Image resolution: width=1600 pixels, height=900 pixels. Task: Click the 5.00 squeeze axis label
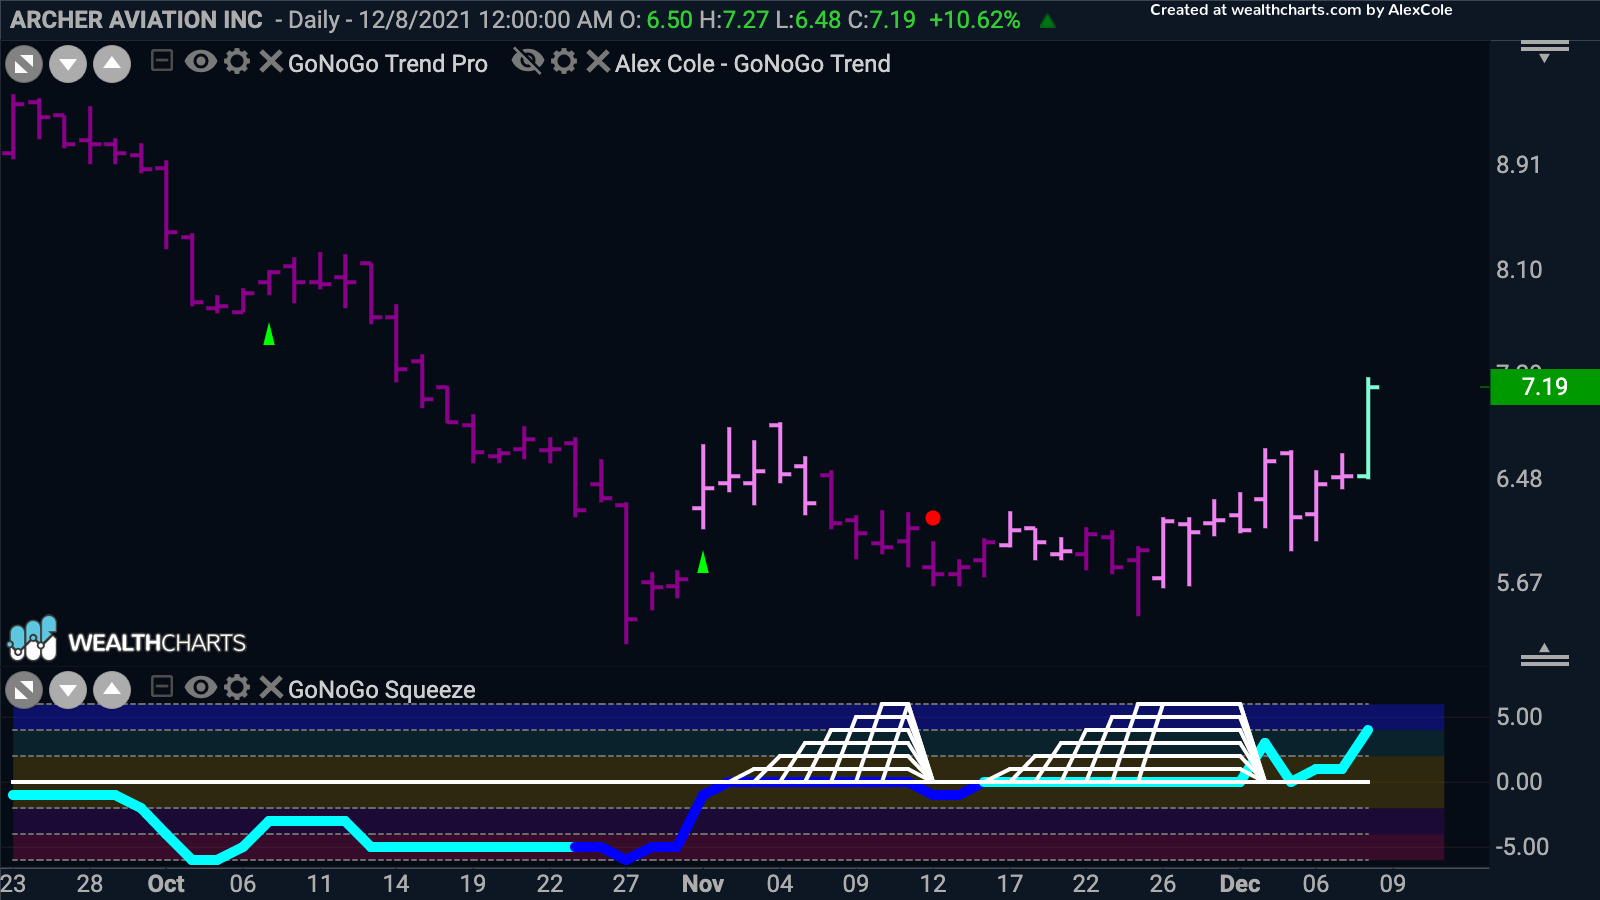(1519, 717)
